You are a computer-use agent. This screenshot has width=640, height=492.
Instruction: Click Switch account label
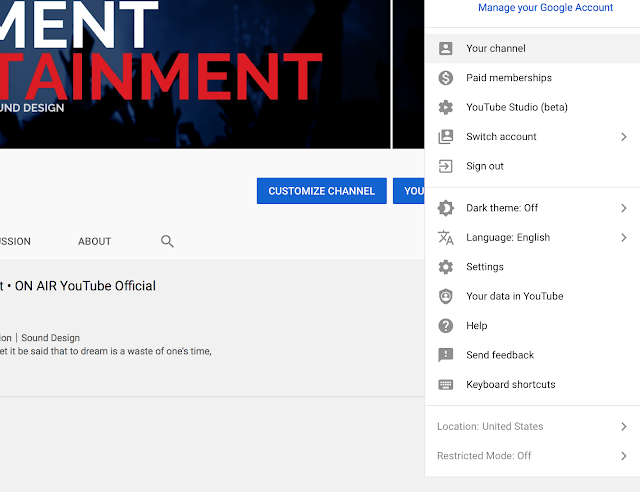[501, 137]
